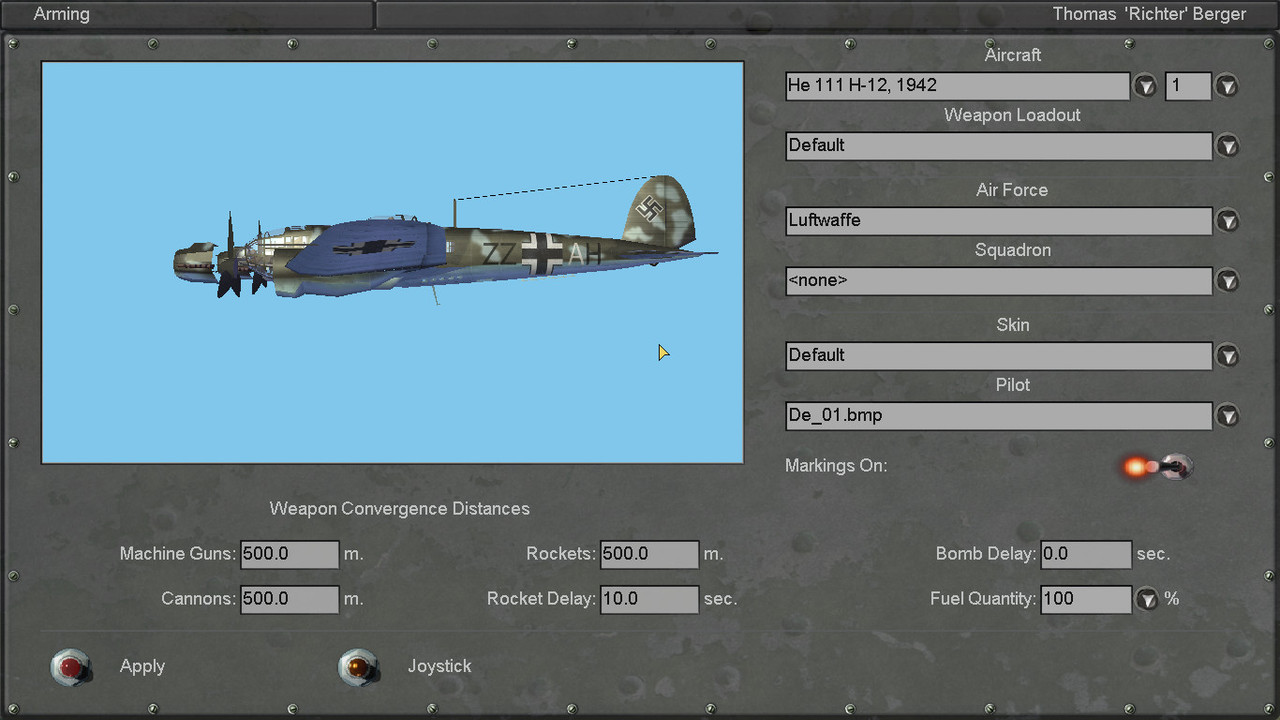Click the He 111 aircraft preview image
Screen dimensions: 1280x720
tap(392, 262)
